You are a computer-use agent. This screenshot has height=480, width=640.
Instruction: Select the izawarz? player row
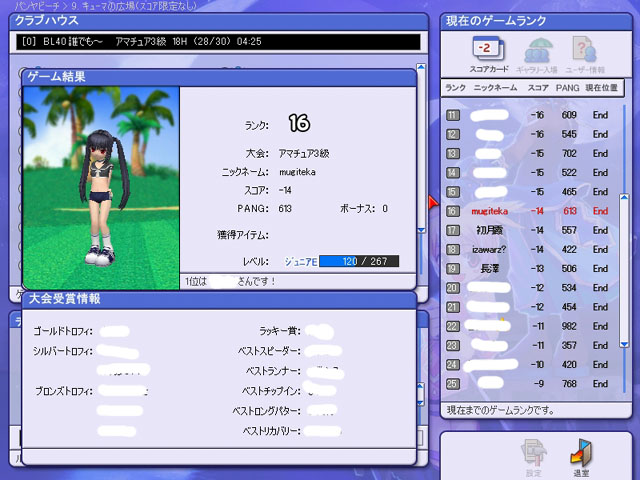click(530, 249)
